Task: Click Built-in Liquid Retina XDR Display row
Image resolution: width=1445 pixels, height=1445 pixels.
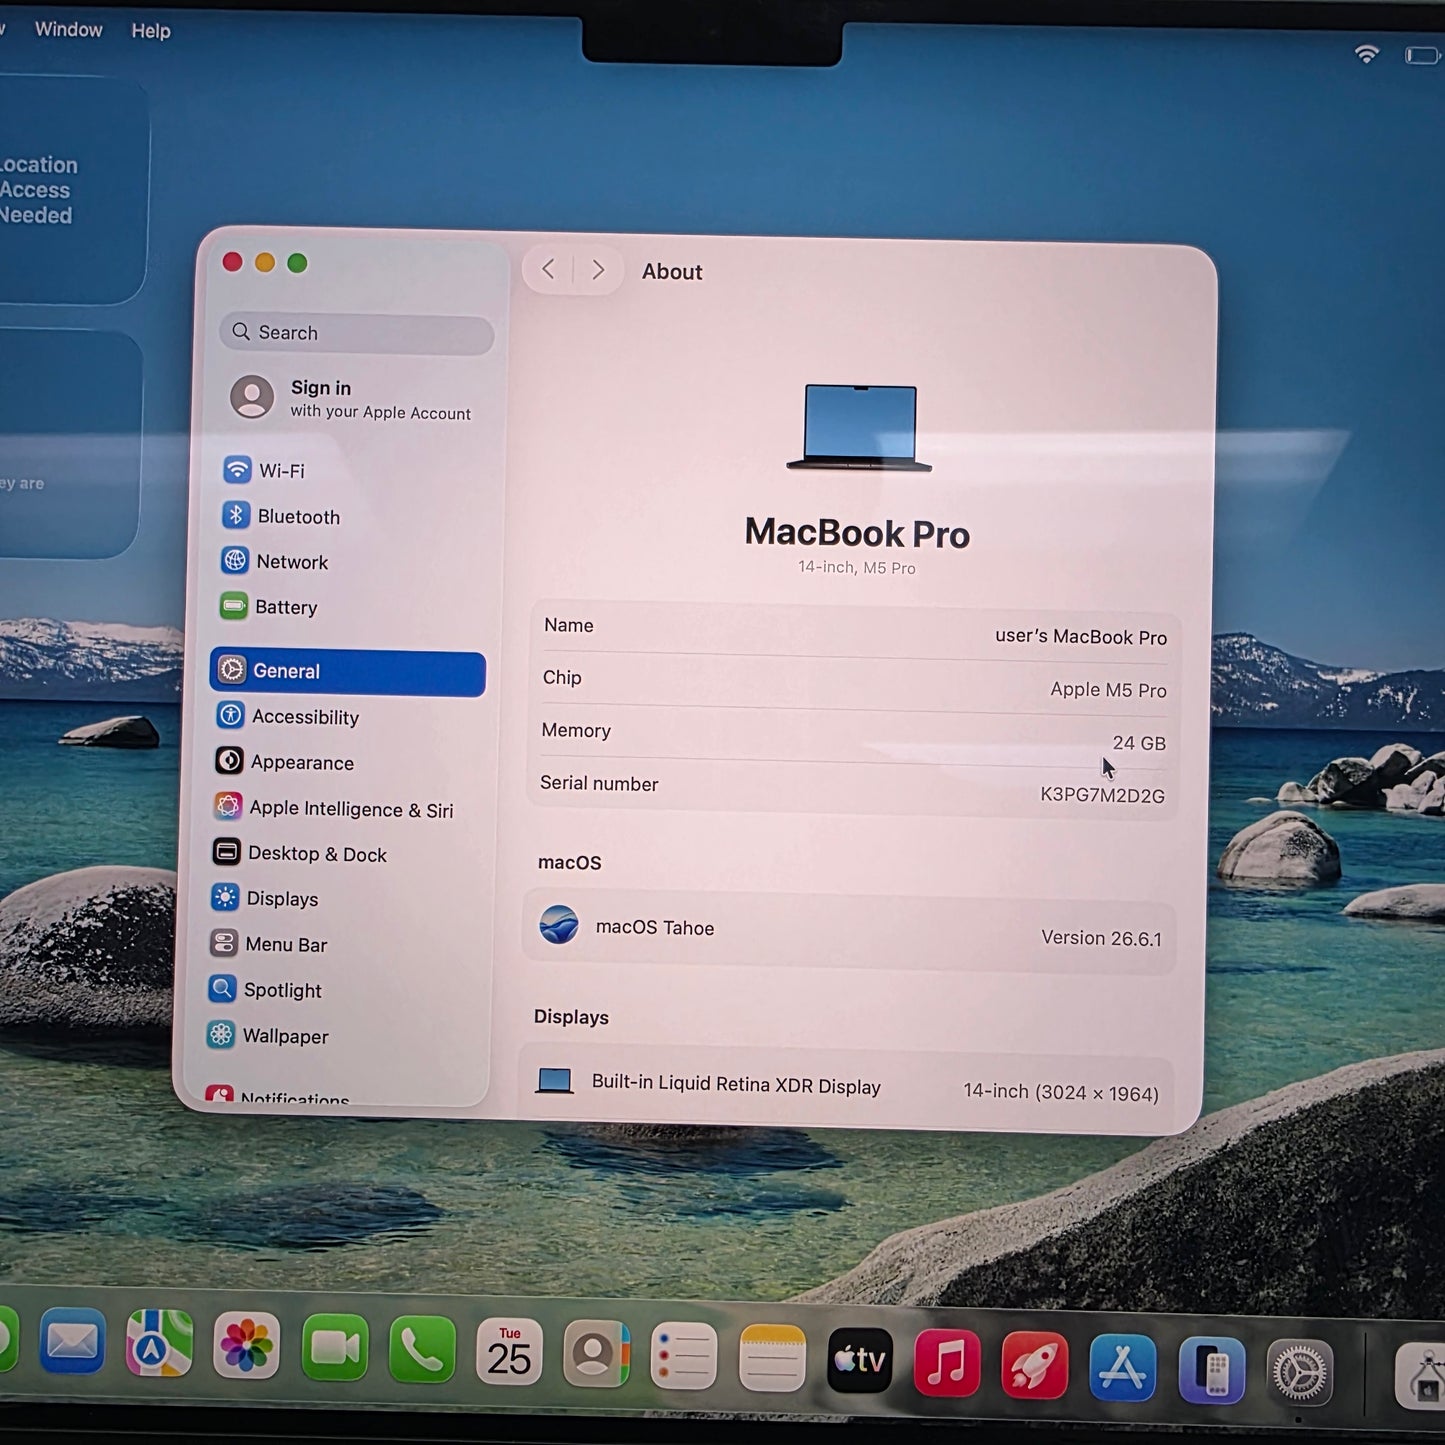Action: (x=844, y=1087)
